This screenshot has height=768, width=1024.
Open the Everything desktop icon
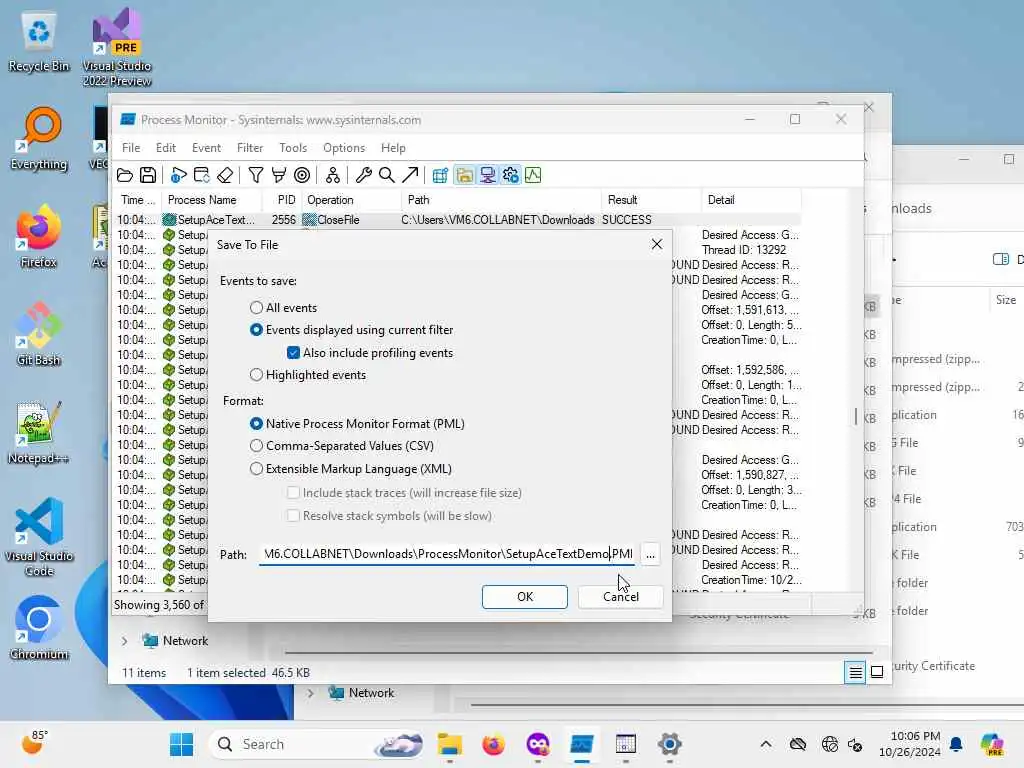(39, 139)
